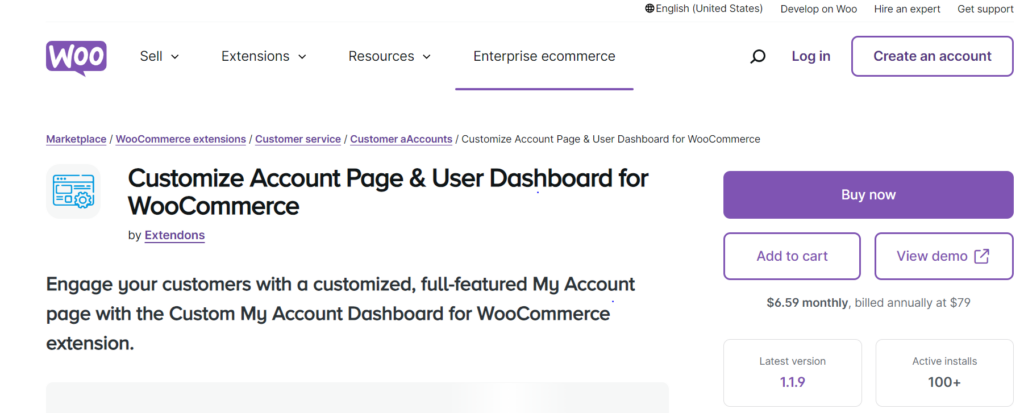
Task: Expand the Resources dropdown menu
Action: [x=390, y=56]
